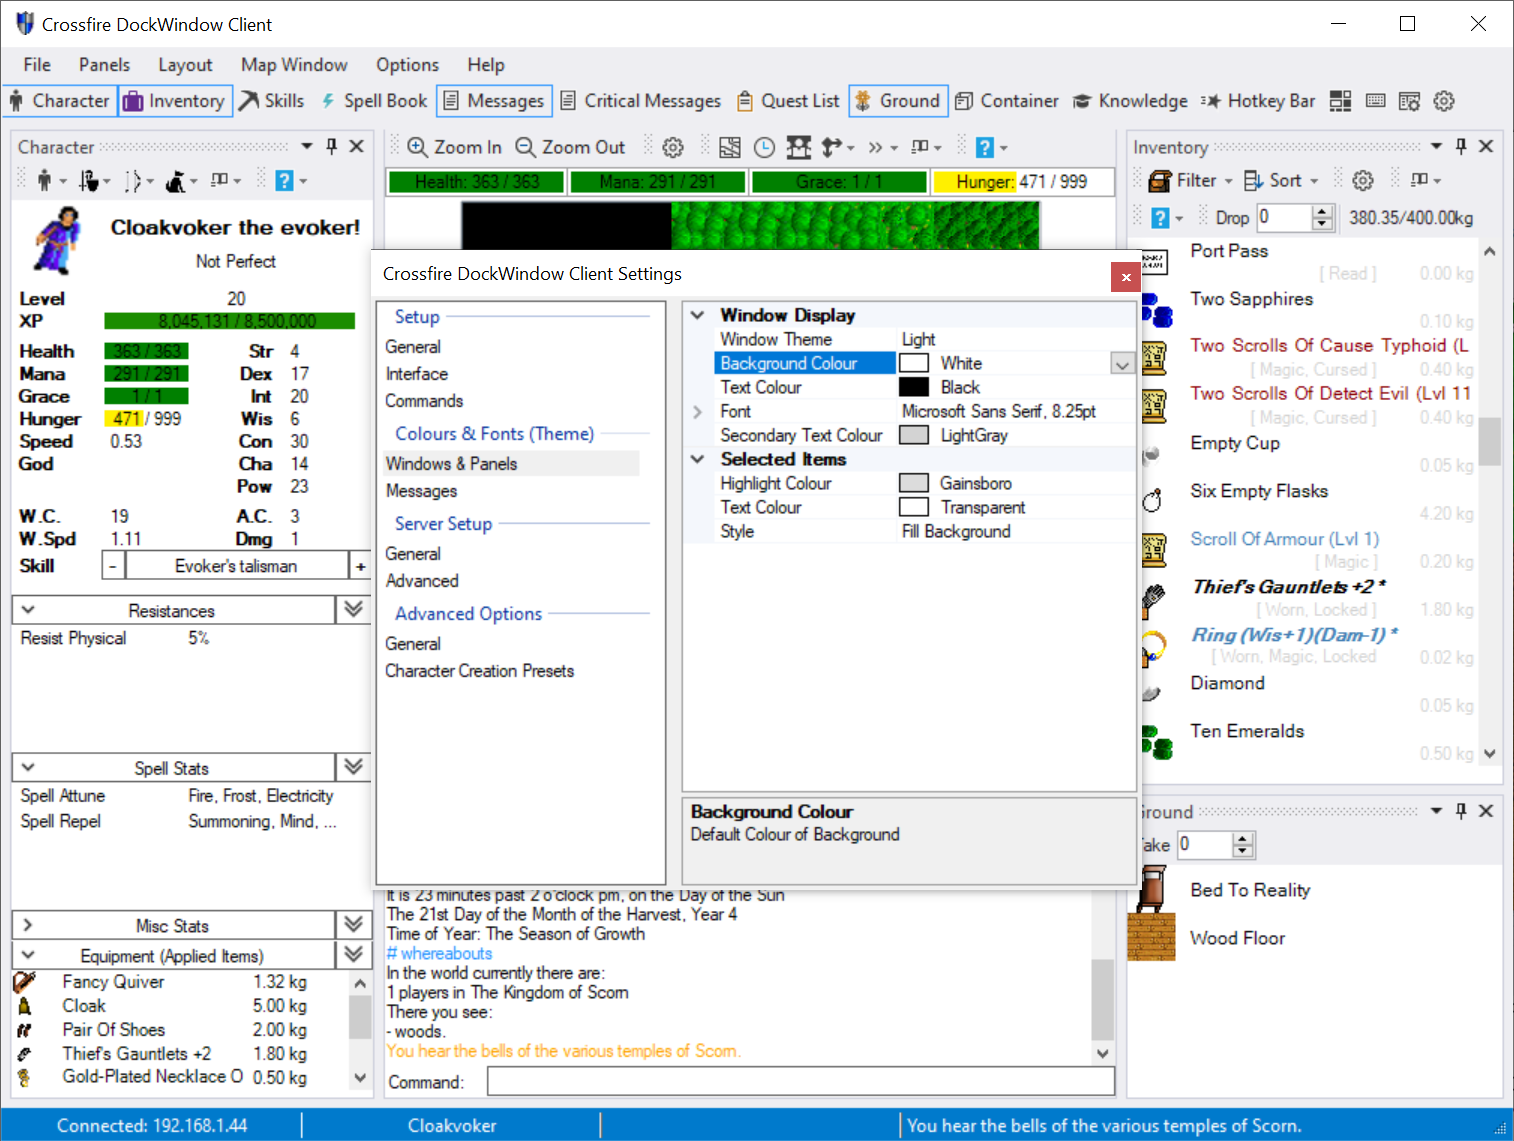Collapse the Selected Items property group
This screenshot has height=1141, width=1514.
point(698,459)
